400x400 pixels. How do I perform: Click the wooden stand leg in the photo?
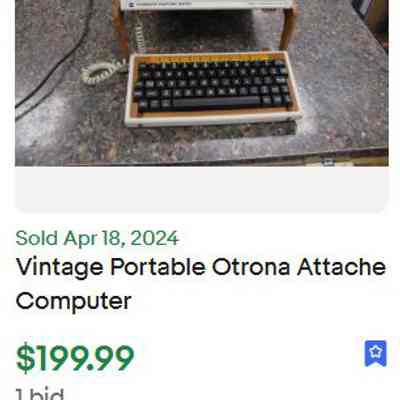[289, 28]
